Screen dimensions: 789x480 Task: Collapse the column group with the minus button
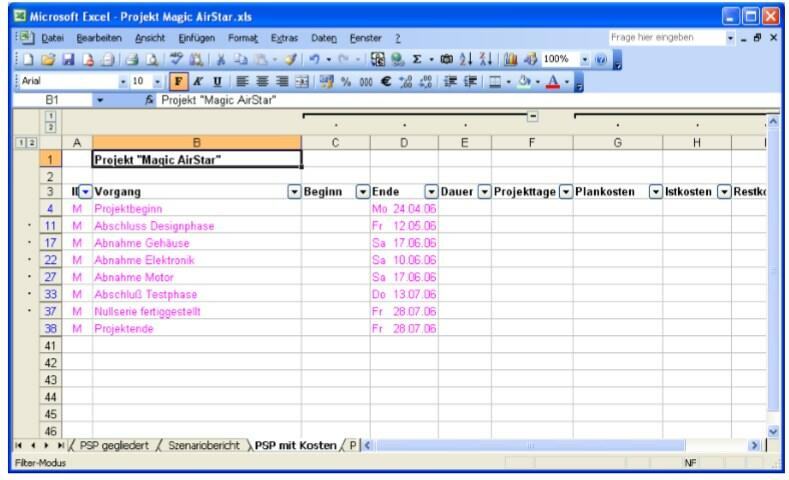(x=533, y=118)
